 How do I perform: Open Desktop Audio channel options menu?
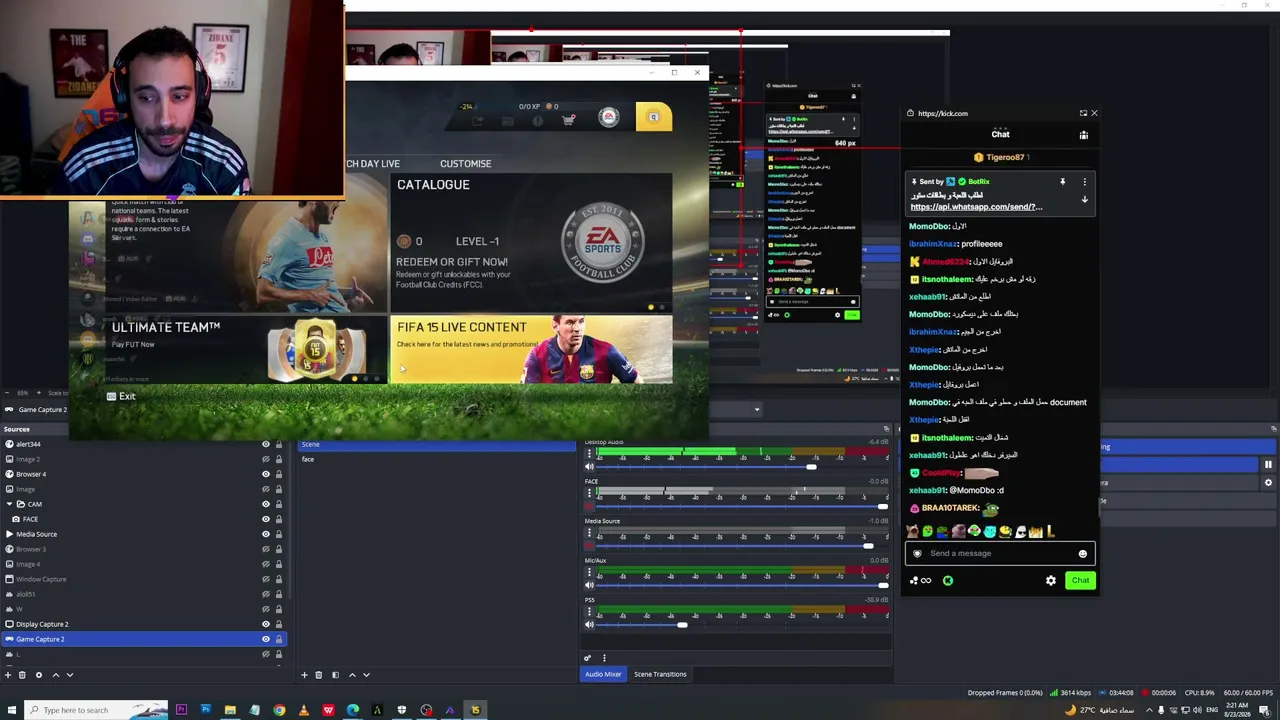(x=589, y=454)
